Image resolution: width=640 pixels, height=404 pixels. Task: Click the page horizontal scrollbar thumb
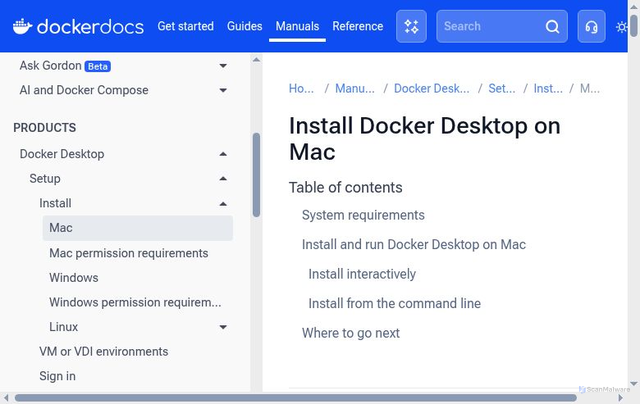(296, 397)
